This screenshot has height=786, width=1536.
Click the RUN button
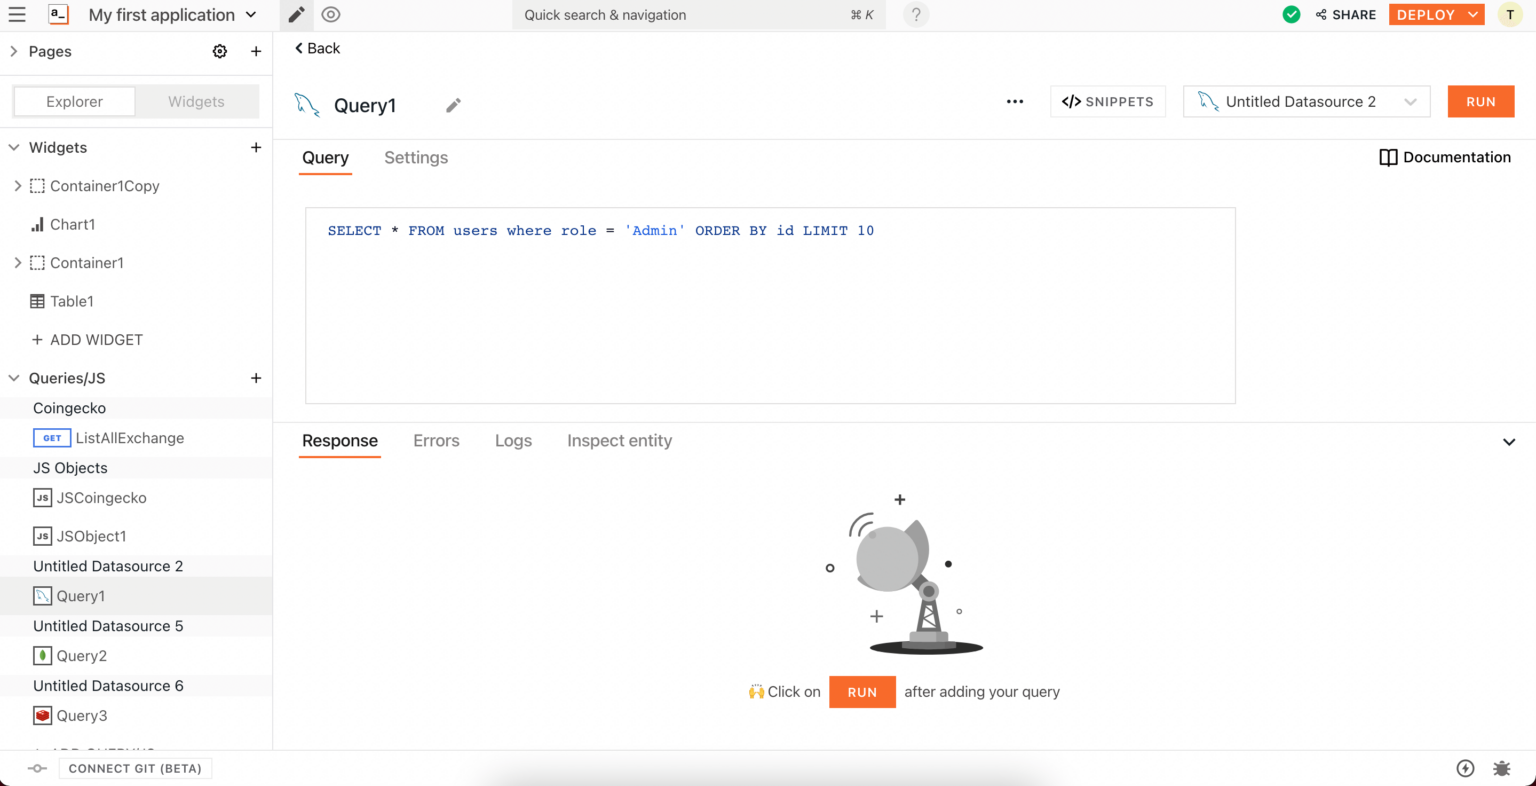pyautogui.click(x=1480, y=101)
